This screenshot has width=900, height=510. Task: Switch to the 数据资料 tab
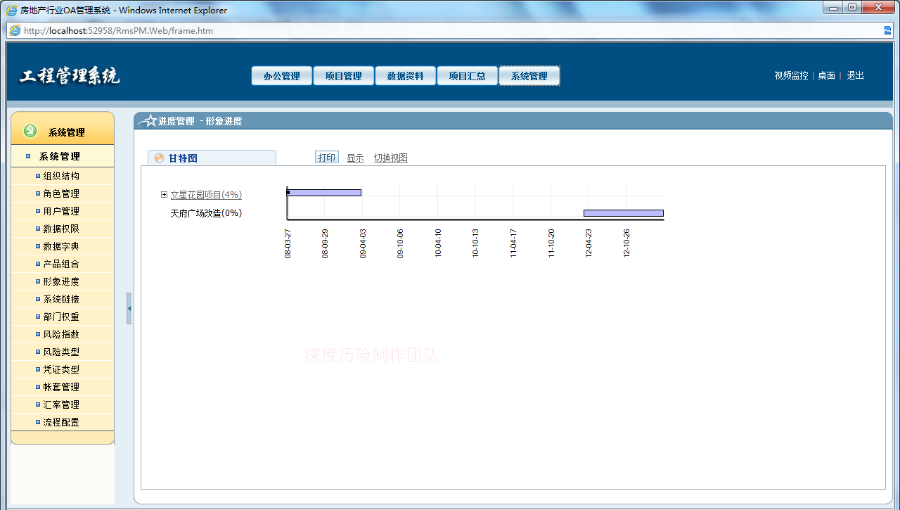coord(405,76)
